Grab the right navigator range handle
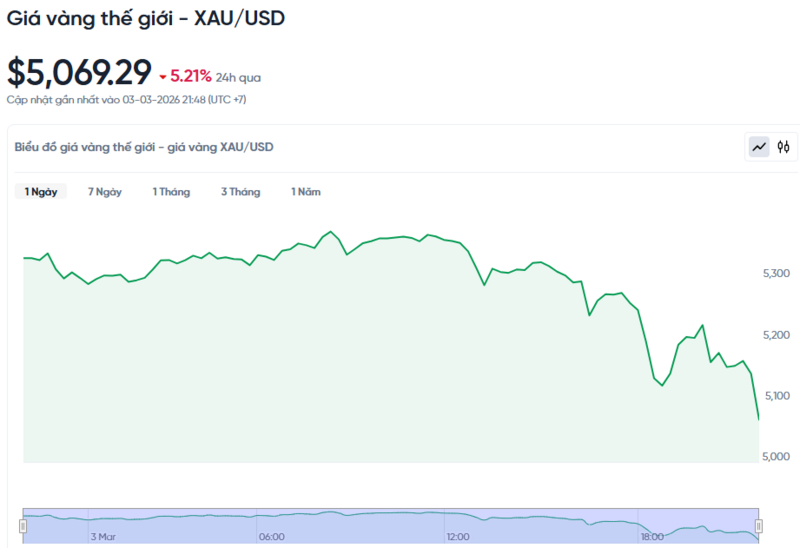800x548 pixels. (758, 526)
